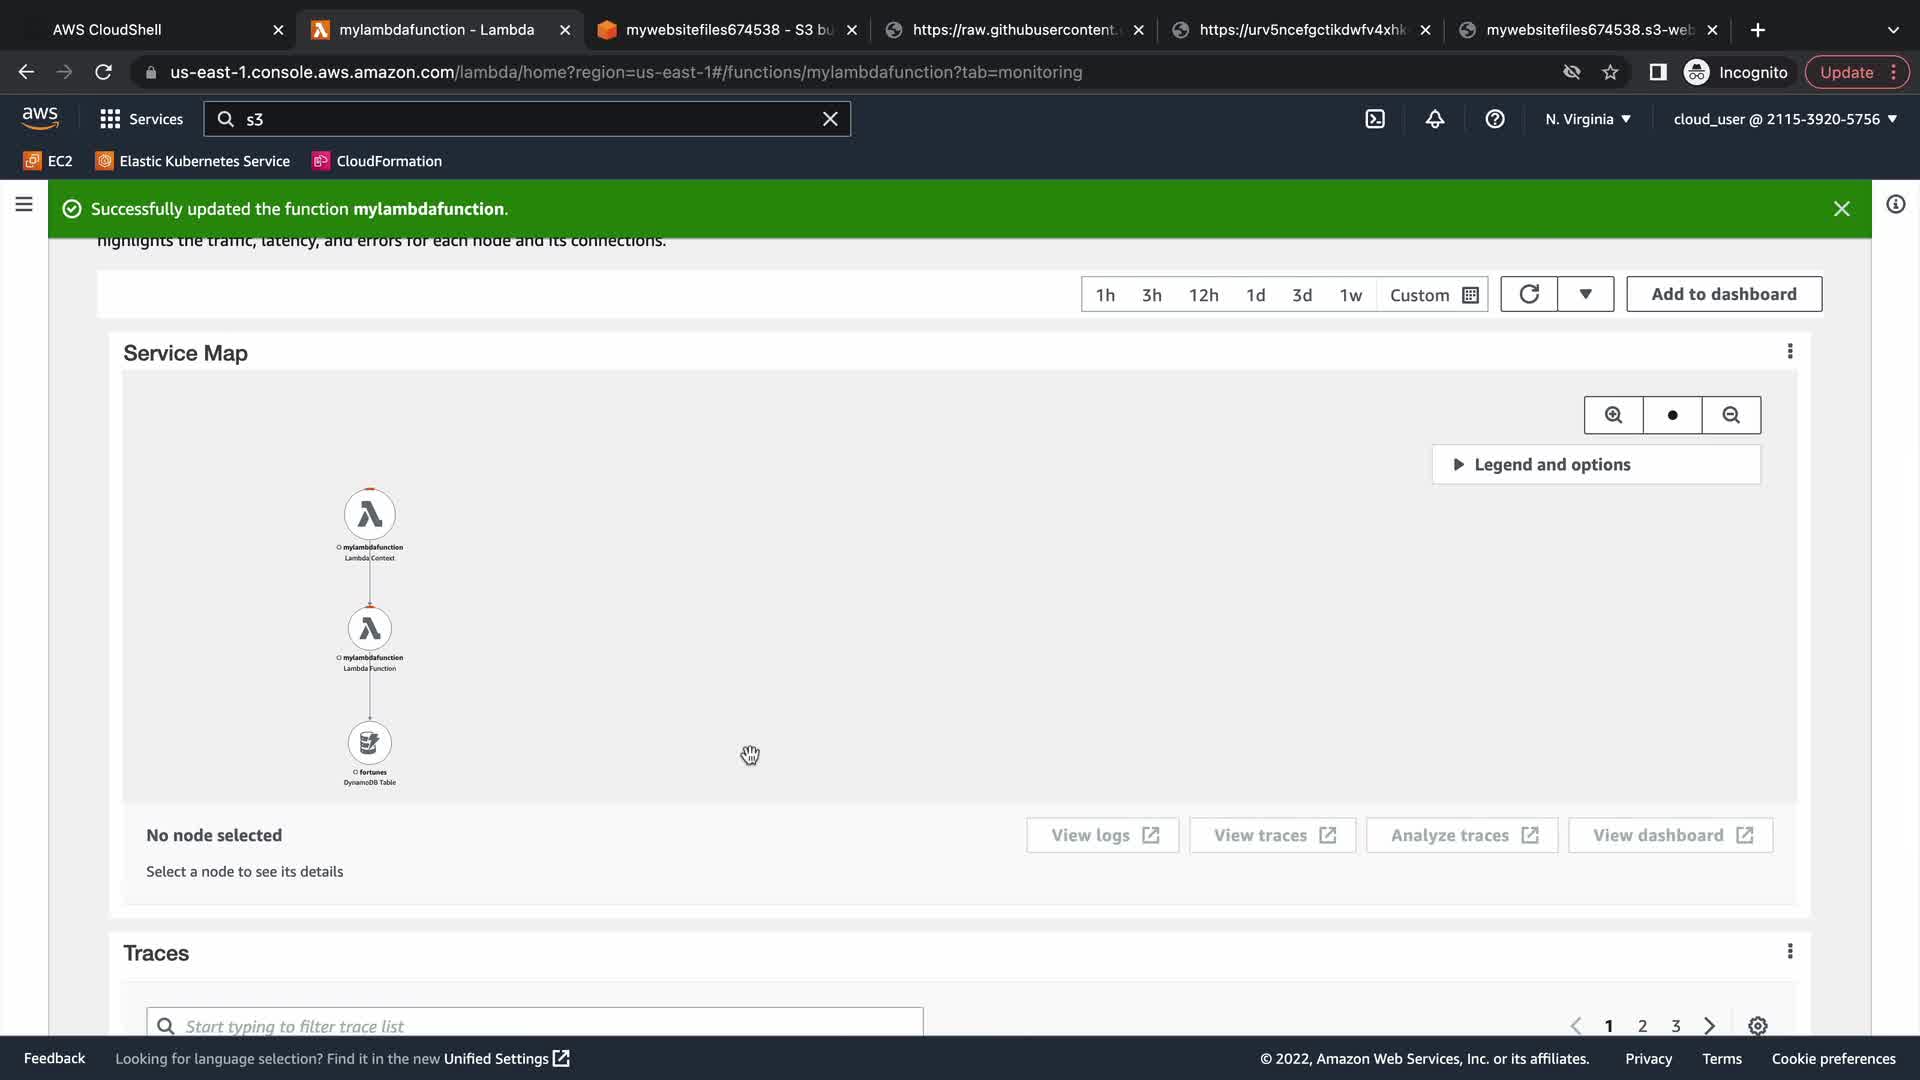Open the notifications bell
The width and height of the screenshot is (1920, 1080).
pos(1435,119)
